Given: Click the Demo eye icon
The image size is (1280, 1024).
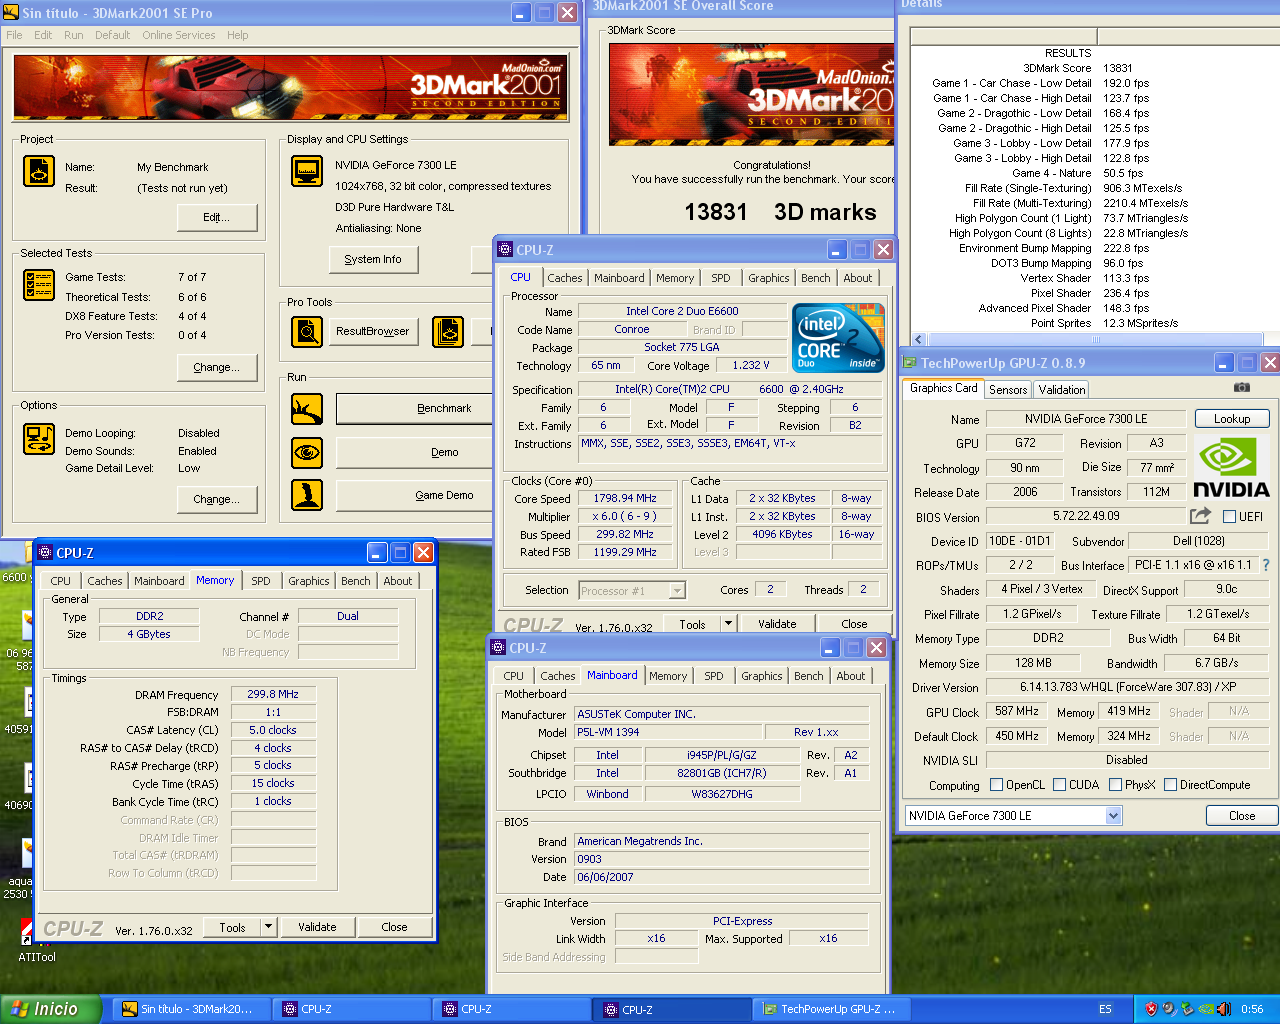Looking at the screenshot, I should click(307, 452).
